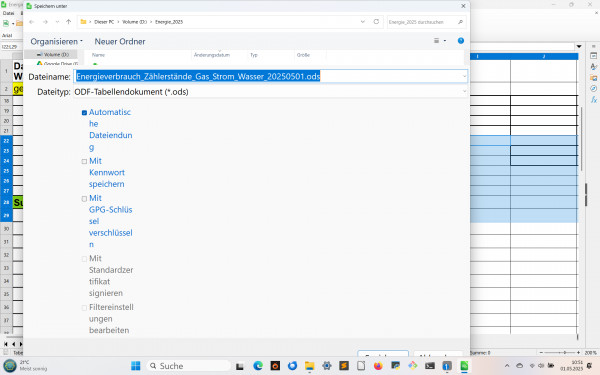Image resolution: width=600 pixels, height=375 pixels.
Task: Open Calc sidebar settings menu icon
Action: point(593,46)
